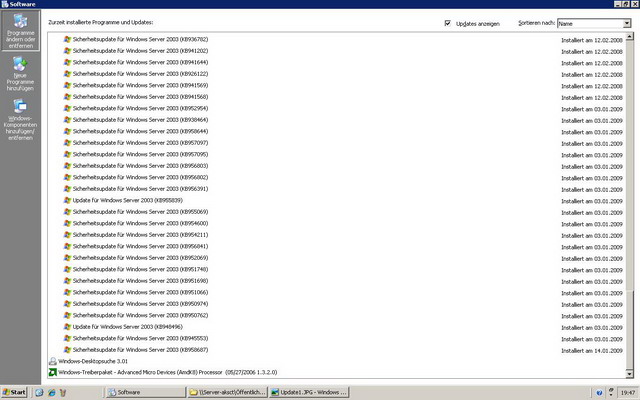Image resolution: width=640 pixels, height=400 pixels.
Task: Click the blue help icon in the system tray
Action: [x=599, y=393]
